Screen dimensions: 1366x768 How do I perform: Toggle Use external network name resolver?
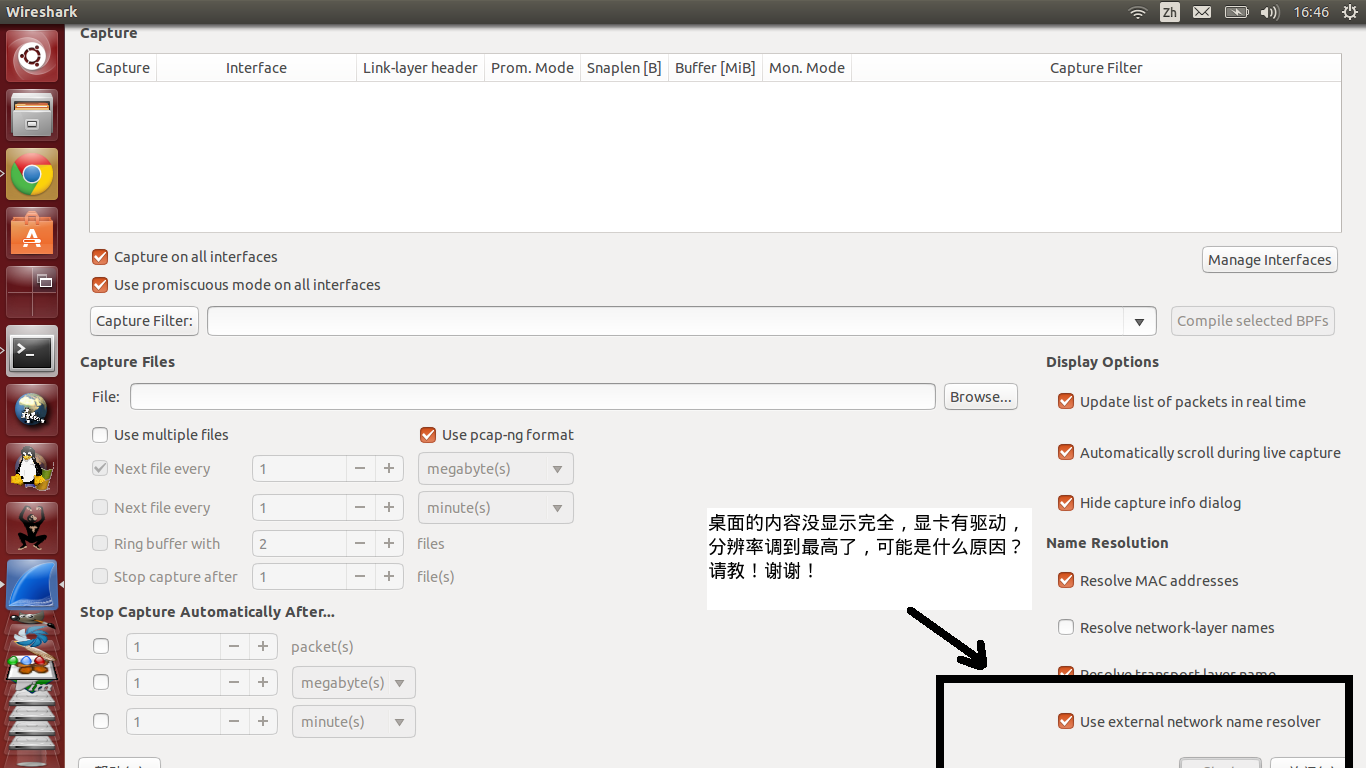pos(1066,722)
